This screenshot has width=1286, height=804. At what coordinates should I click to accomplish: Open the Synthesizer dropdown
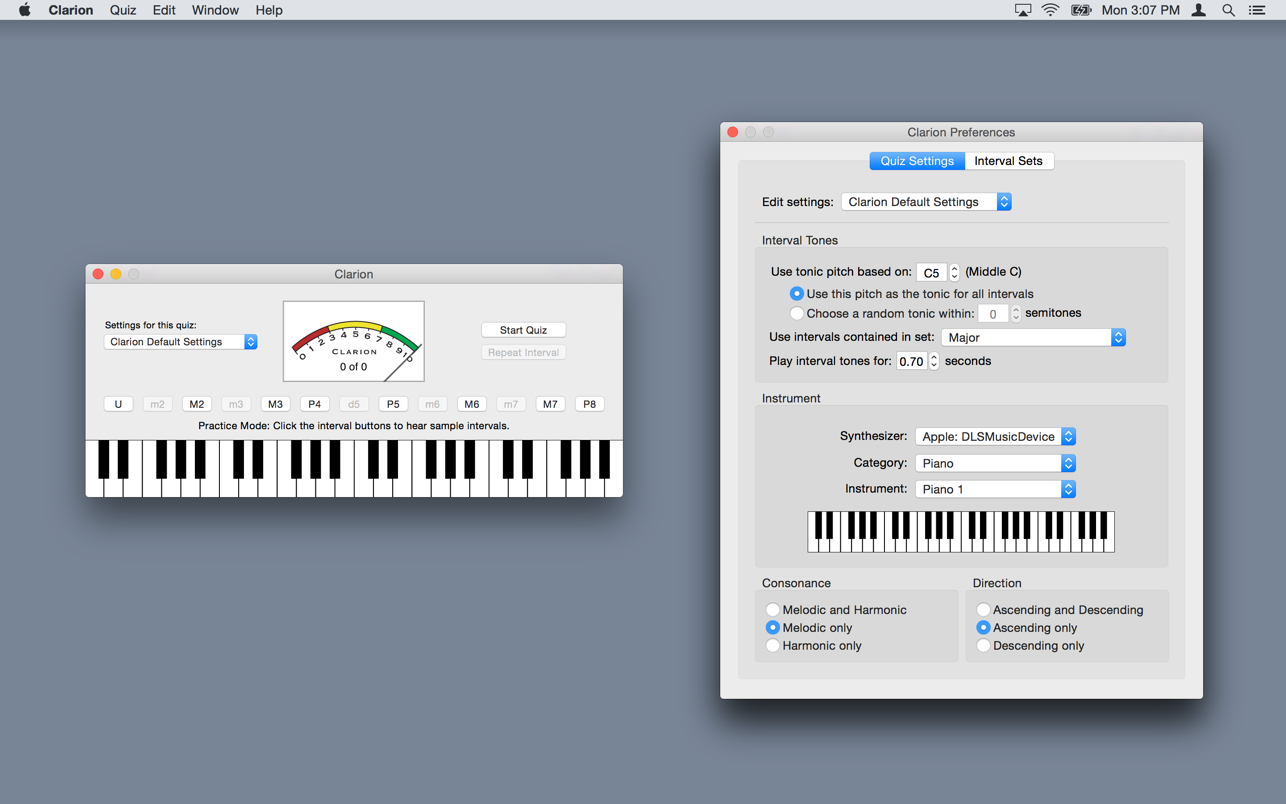click(x=995, y=437)
